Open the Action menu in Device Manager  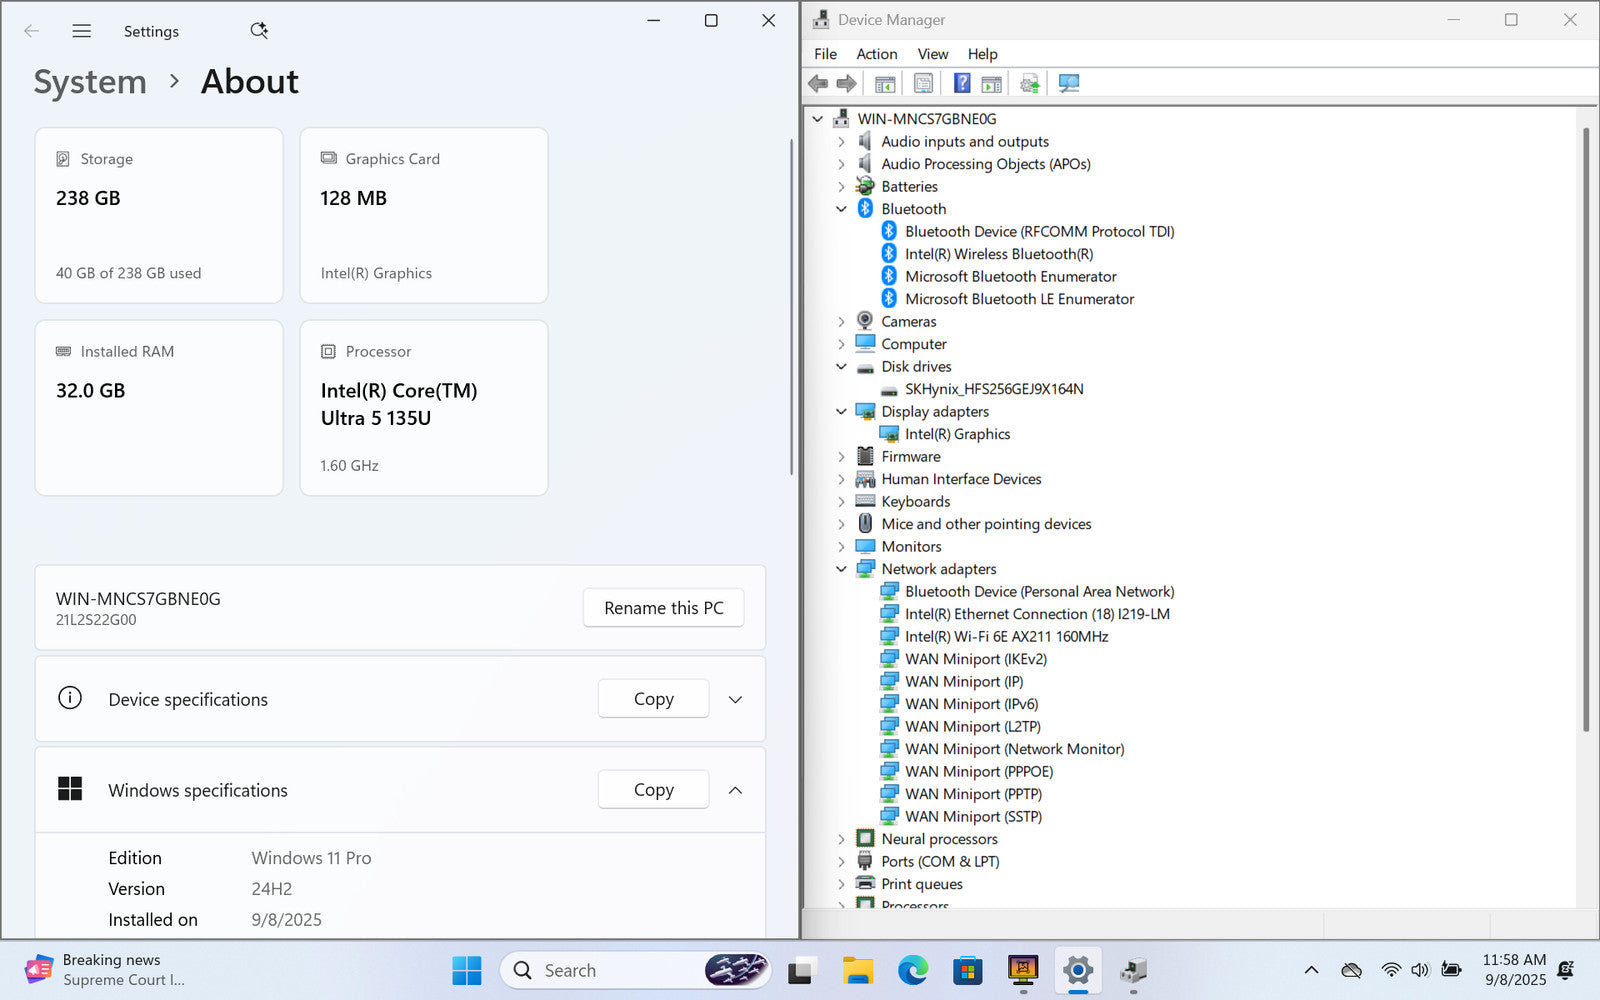(876, 54)
